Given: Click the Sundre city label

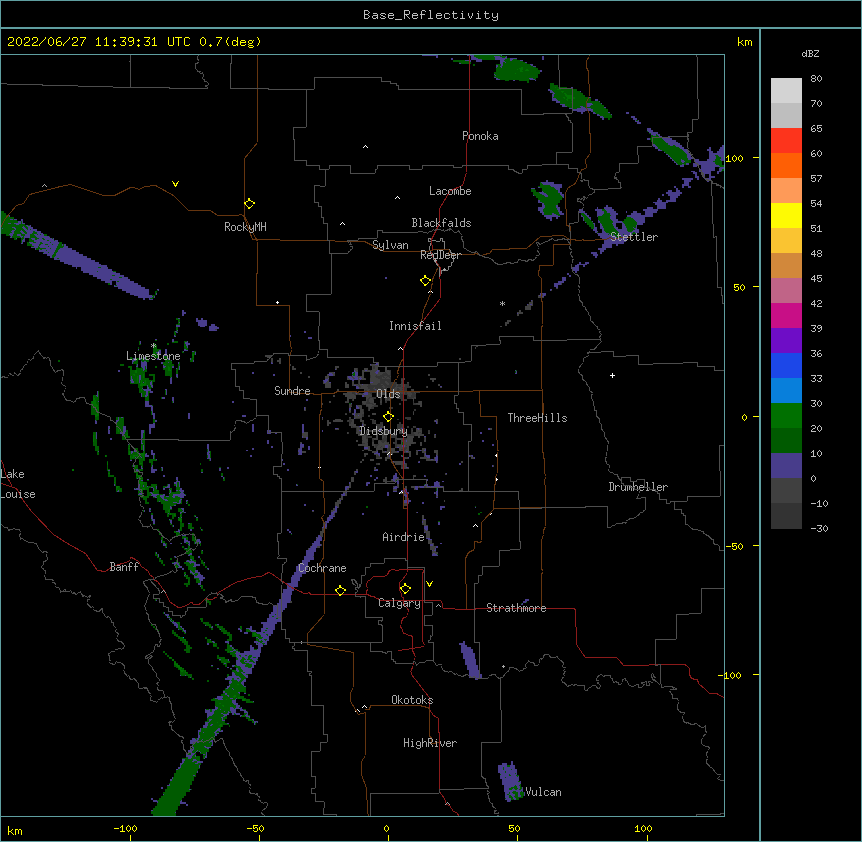Looking at the screenshot, I should coord(292,391).
